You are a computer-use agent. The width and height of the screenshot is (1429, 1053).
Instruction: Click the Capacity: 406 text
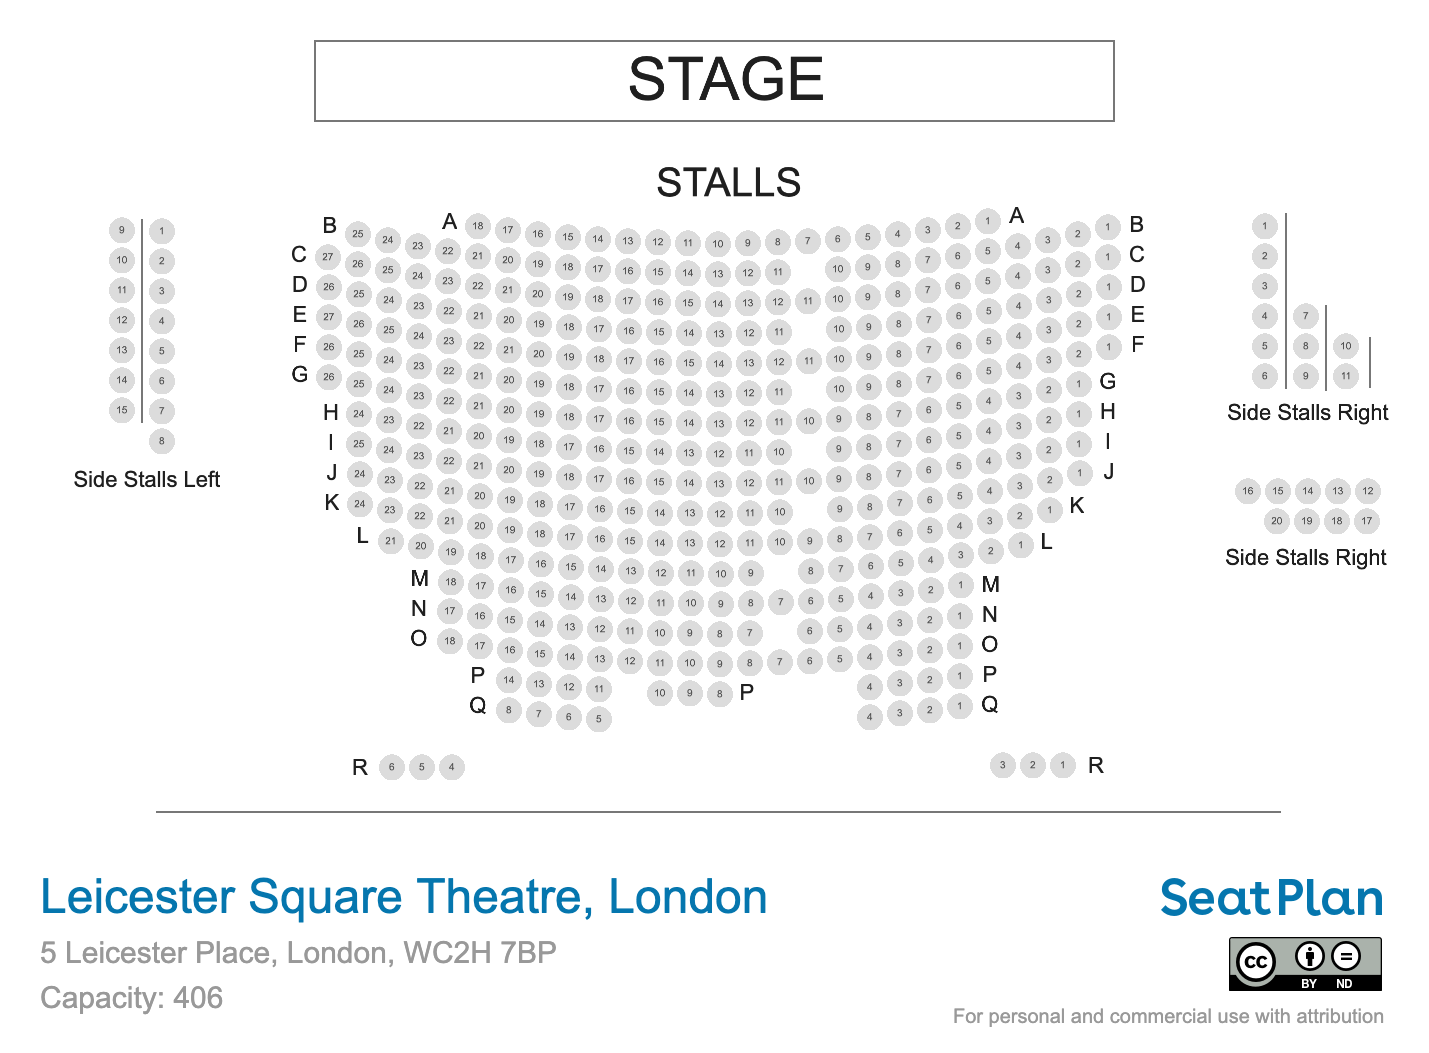131,998
